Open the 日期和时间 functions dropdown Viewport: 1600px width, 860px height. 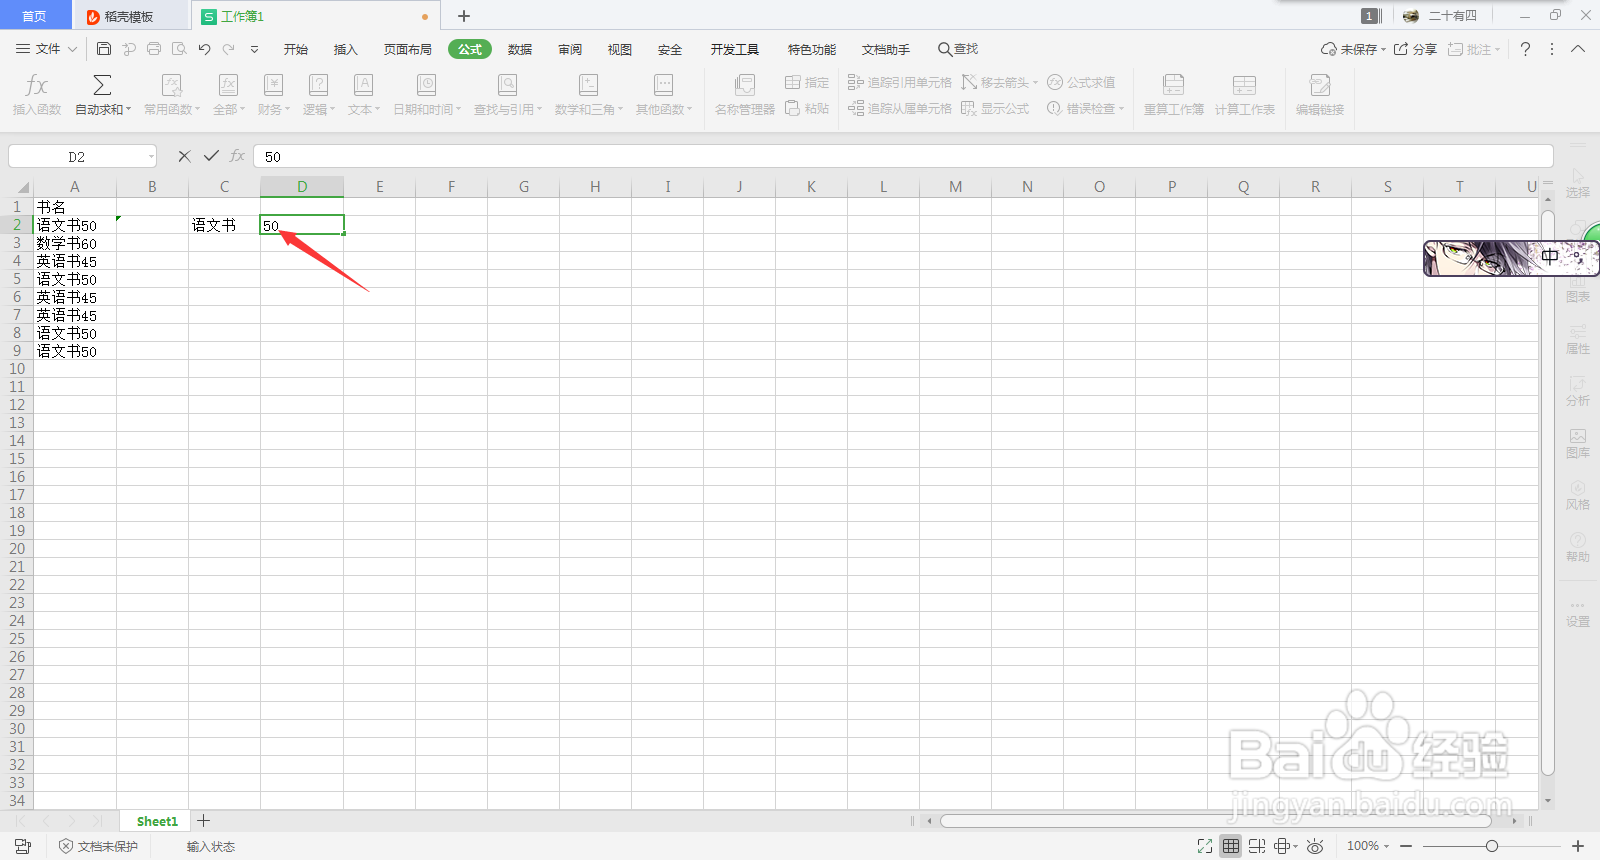coord(427,96)
